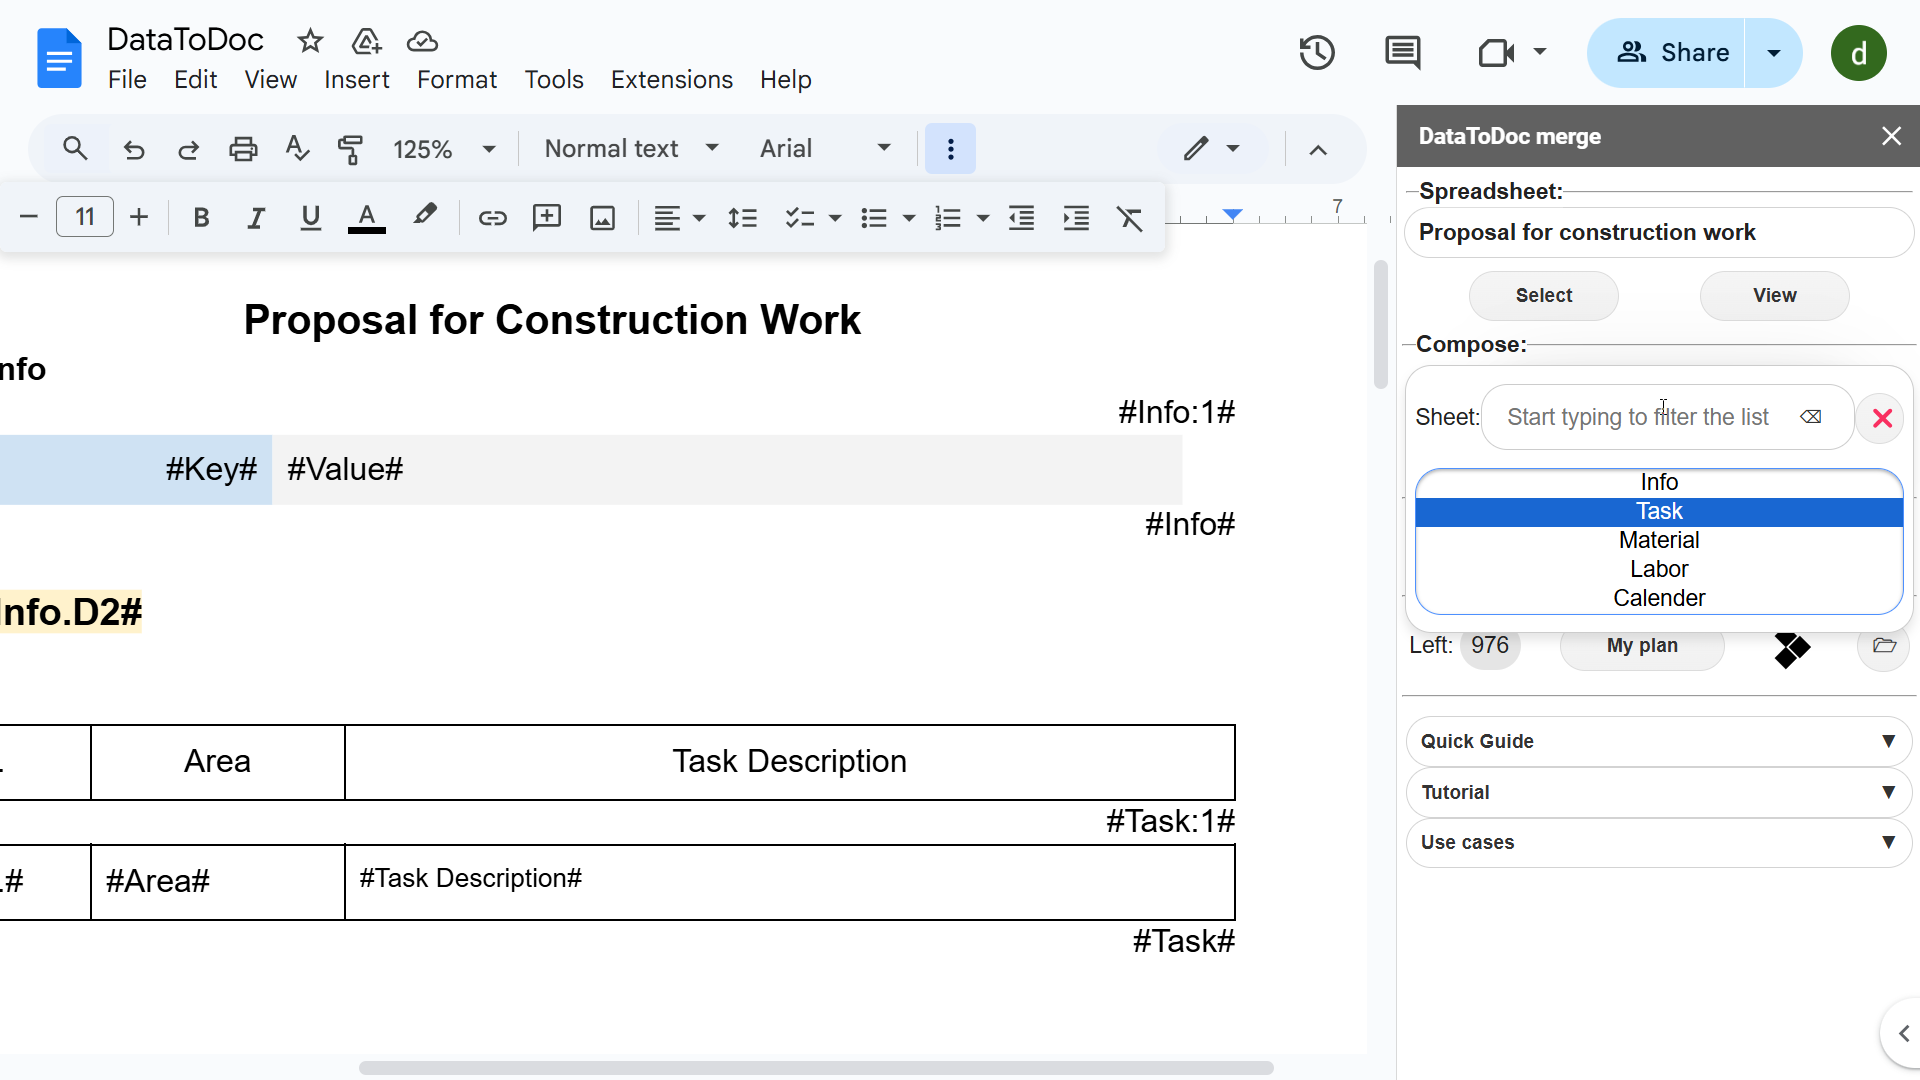Screen dimensions: 1920x1080
Task: Toggle italic formatting
Action: [x=256, y=217]
